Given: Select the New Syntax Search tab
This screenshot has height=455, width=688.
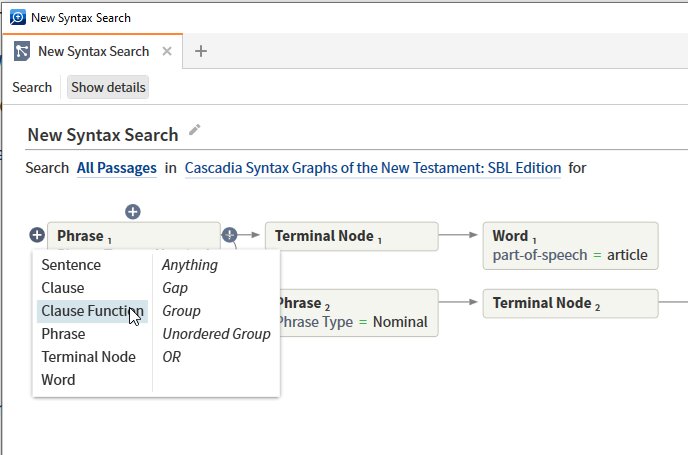Looking at the screenshot, I should 93,51.
